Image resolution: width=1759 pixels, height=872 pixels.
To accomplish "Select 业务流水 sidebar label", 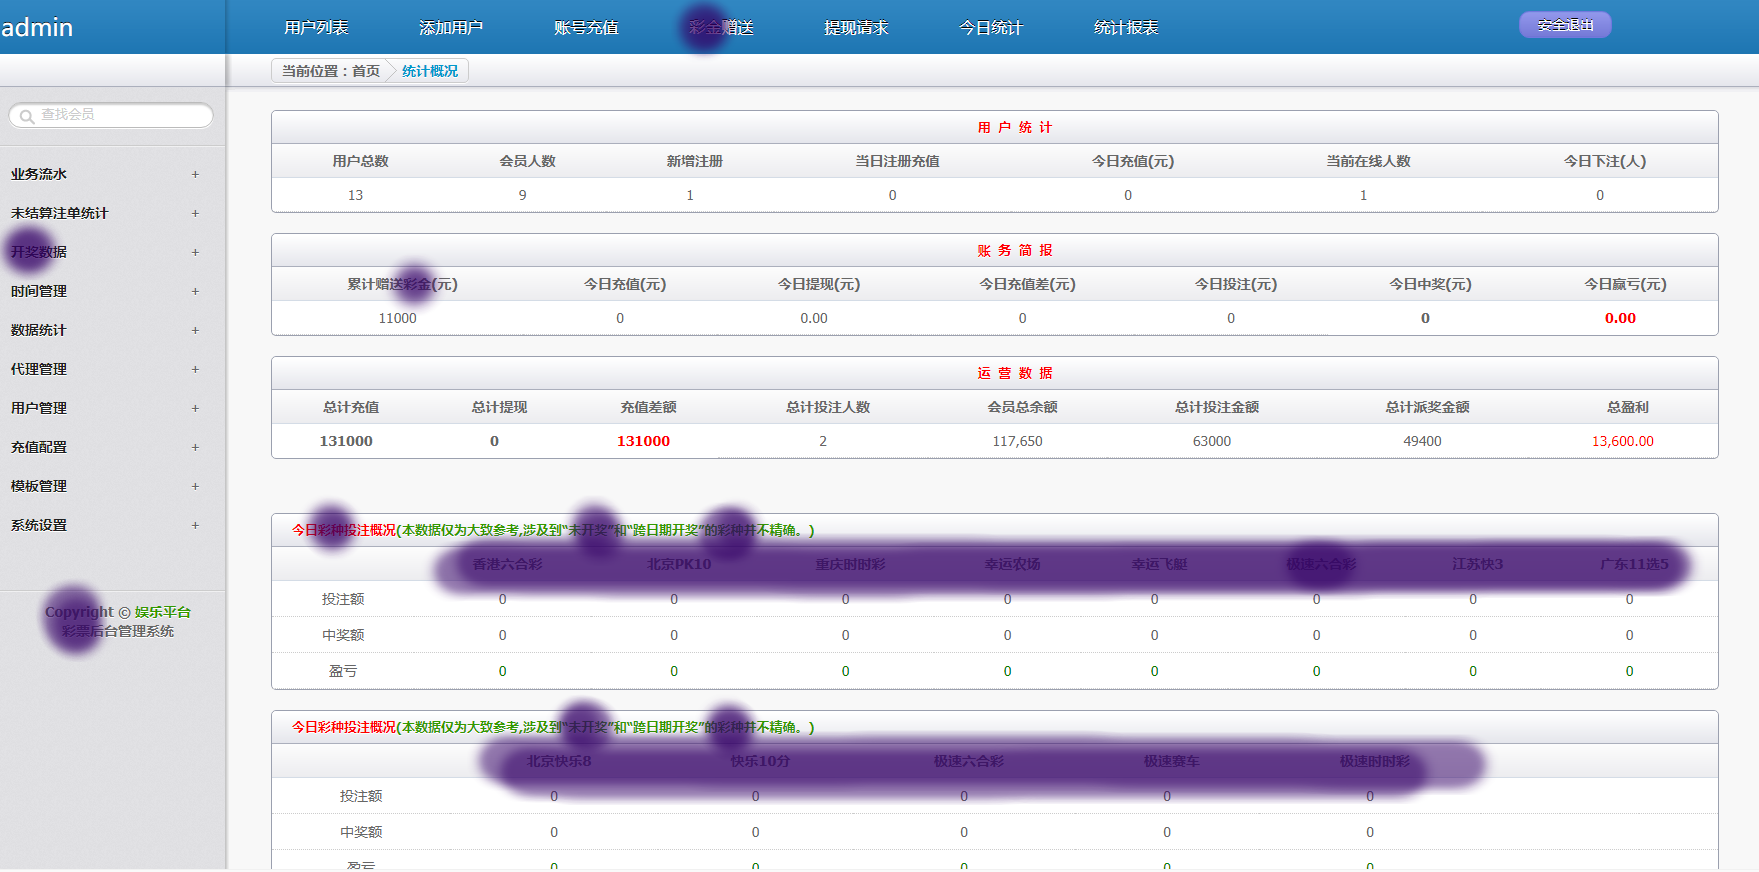I will (39, 174).
